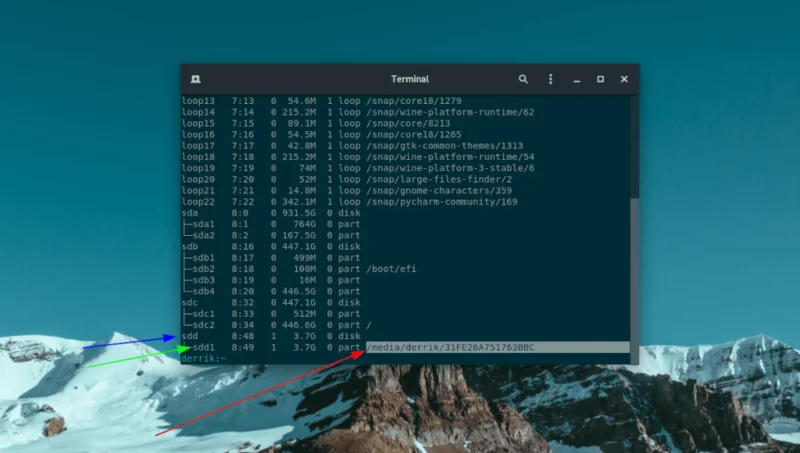Click the /snap/wine-platform-3-stable/6 path

pyautogui.click(x=450, y=168)
